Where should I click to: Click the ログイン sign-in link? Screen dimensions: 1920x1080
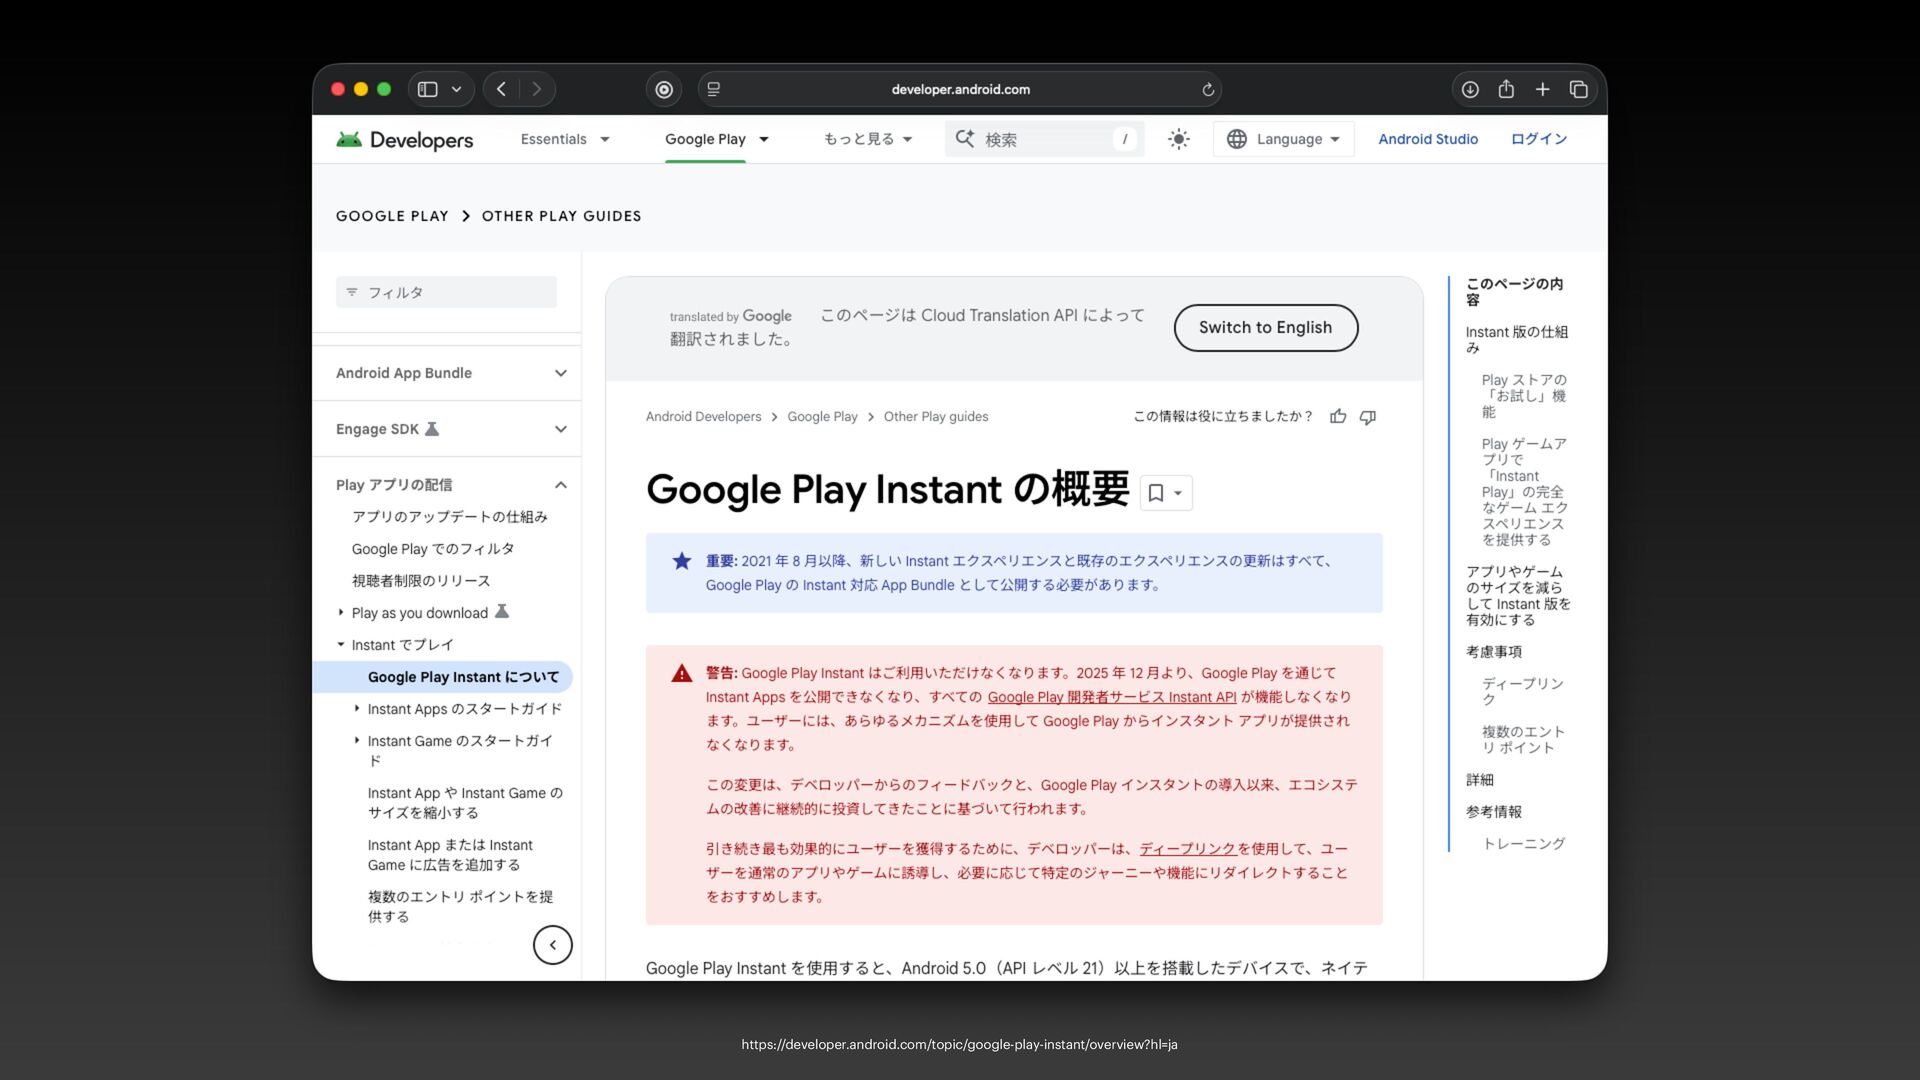(1539, 139)
